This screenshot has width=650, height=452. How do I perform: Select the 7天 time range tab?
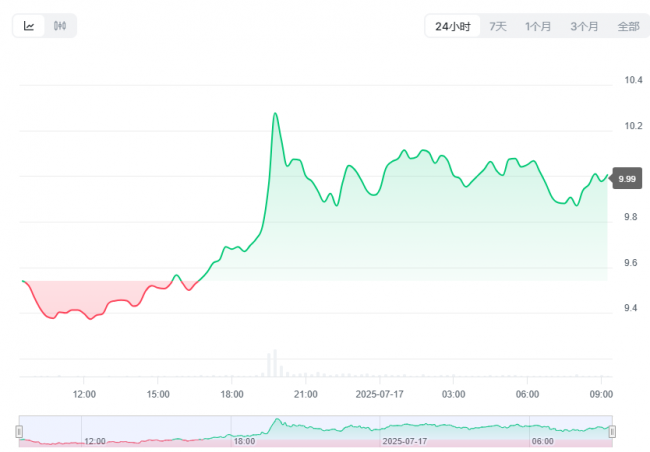click(x=498, y=27)
